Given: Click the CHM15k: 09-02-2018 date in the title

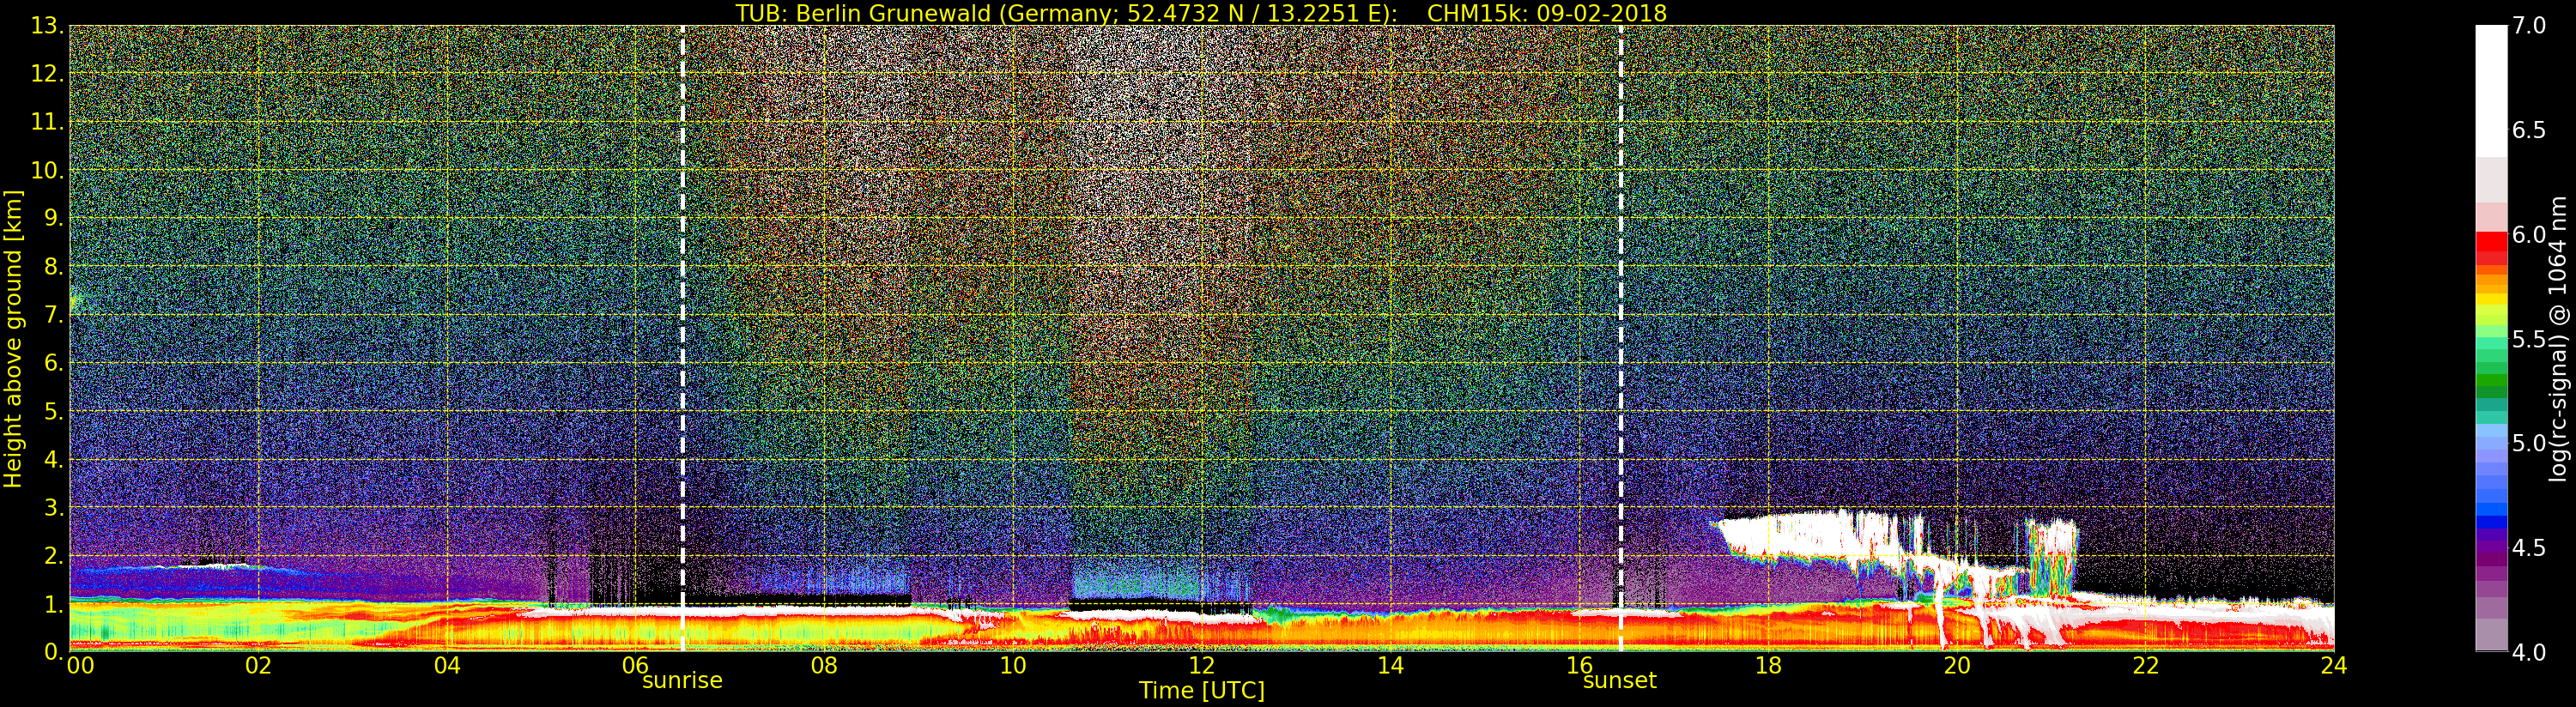Looking at the screenshot, I should coord(1547,13).
